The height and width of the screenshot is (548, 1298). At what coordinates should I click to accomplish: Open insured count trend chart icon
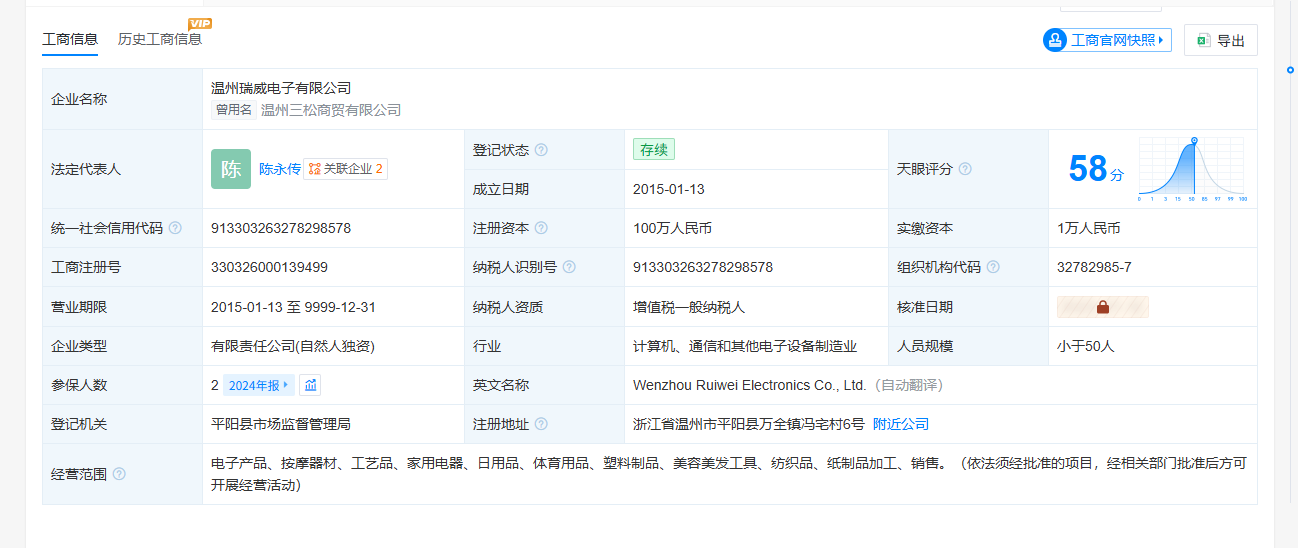coord(310,385)
